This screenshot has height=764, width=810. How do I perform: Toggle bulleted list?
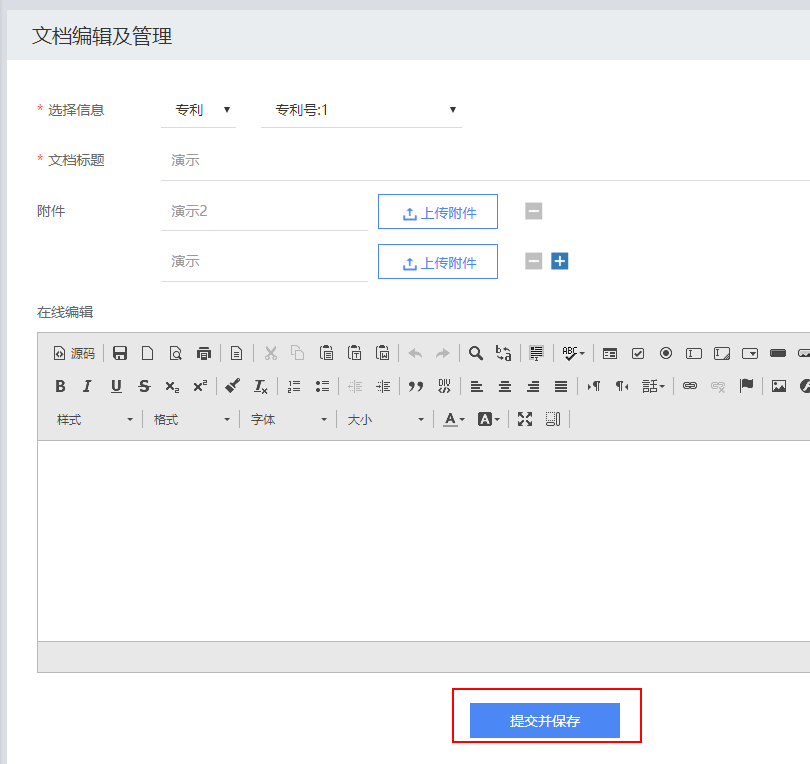322,386
